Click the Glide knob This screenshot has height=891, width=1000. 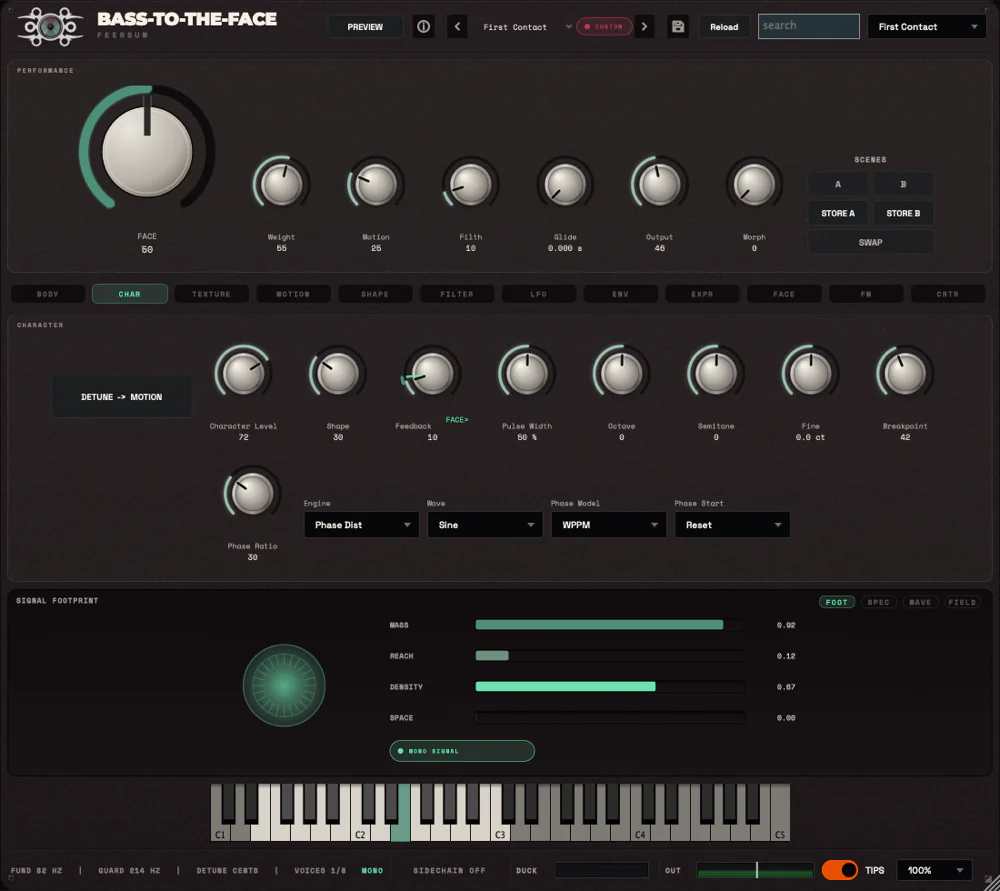click(564, 184)
